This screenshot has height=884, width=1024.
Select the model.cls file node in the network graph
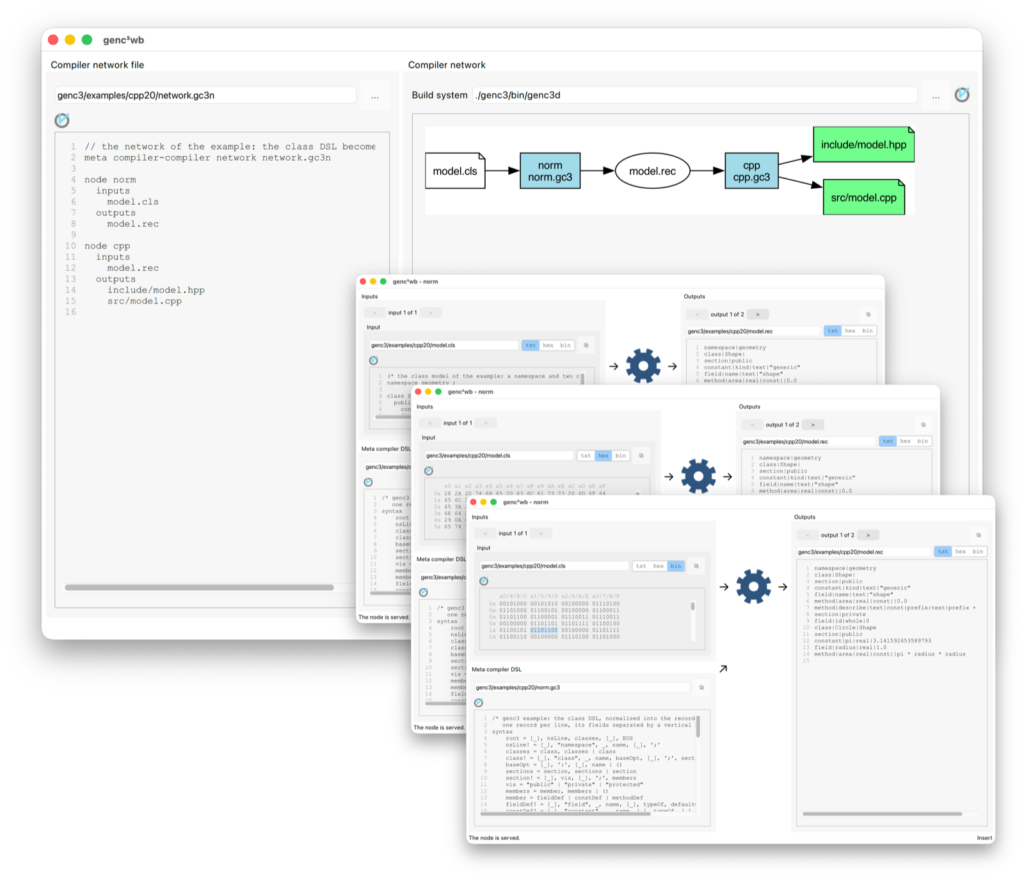(455, 171)
